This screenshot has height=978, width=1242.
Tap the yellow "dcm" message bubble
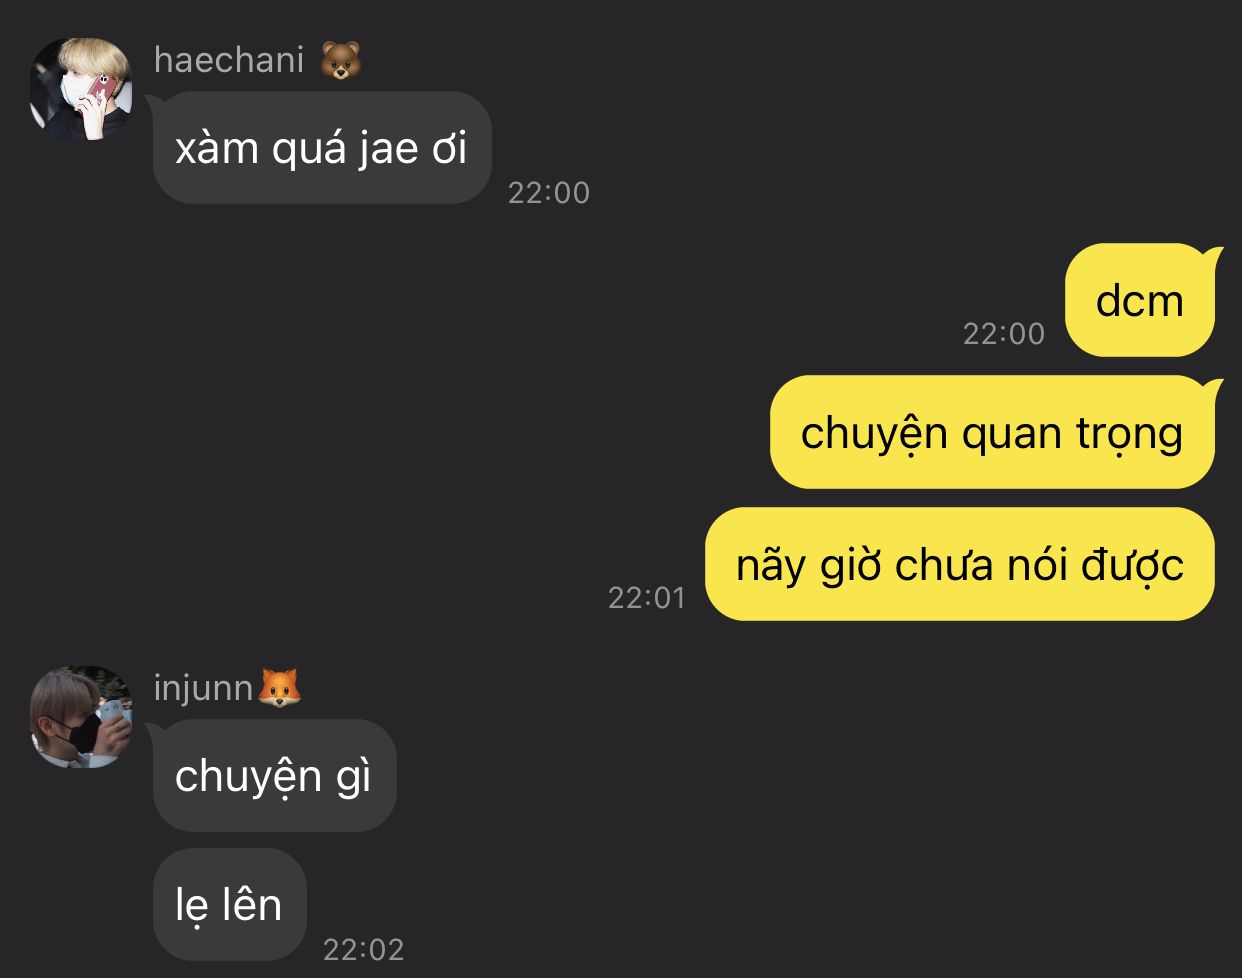[x=1140, y=300]
